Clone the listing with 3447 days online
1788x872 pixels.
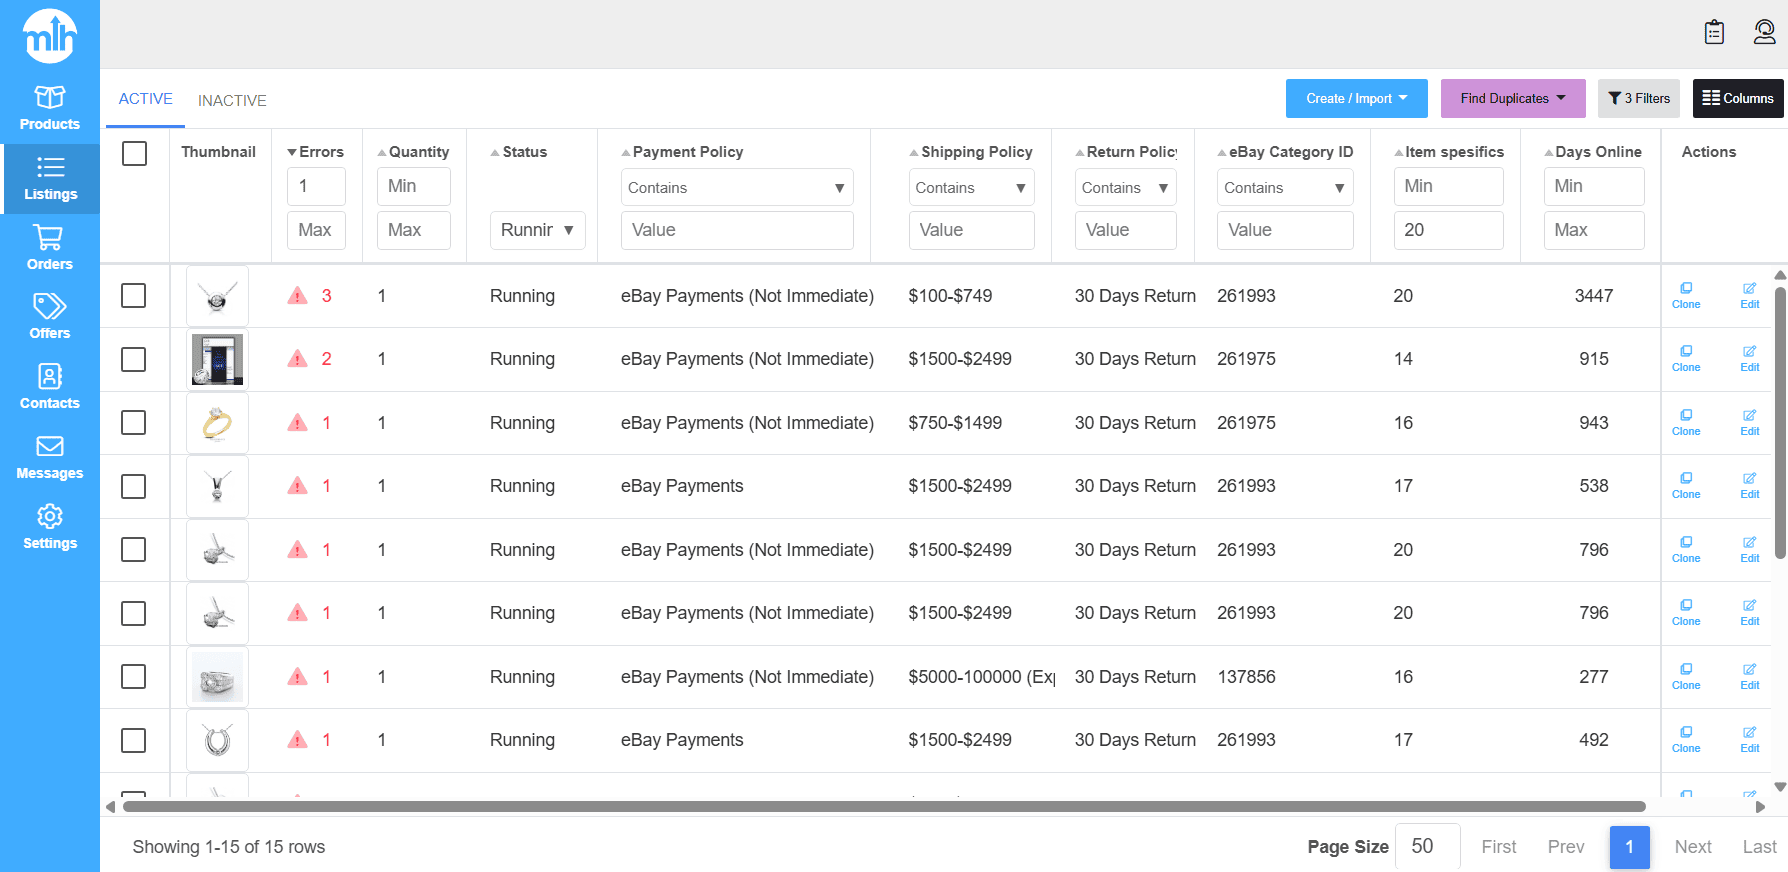[x=1686, y=296]
